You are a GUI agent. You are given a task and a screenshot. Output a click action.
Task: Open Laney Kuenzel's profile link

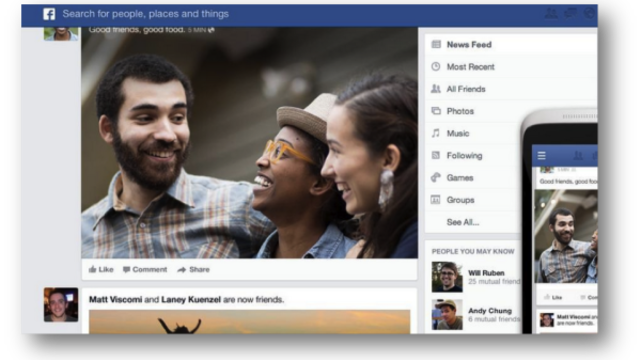191,300
